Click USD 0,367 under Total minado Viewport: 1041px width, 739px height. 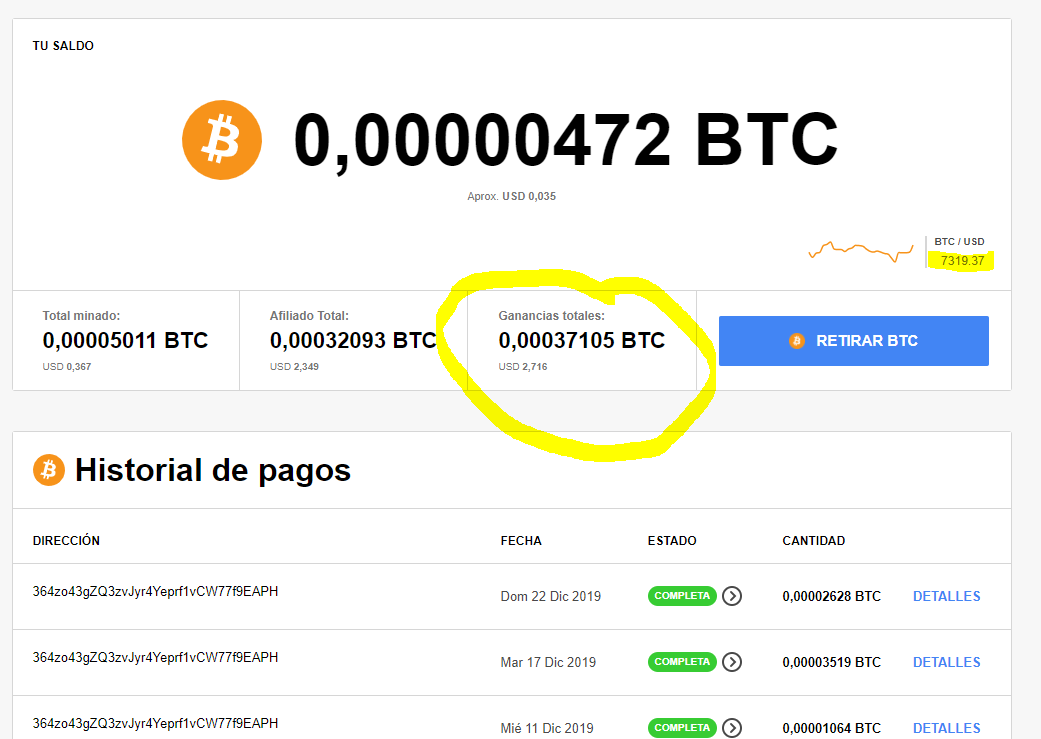(x=67, y=367)
